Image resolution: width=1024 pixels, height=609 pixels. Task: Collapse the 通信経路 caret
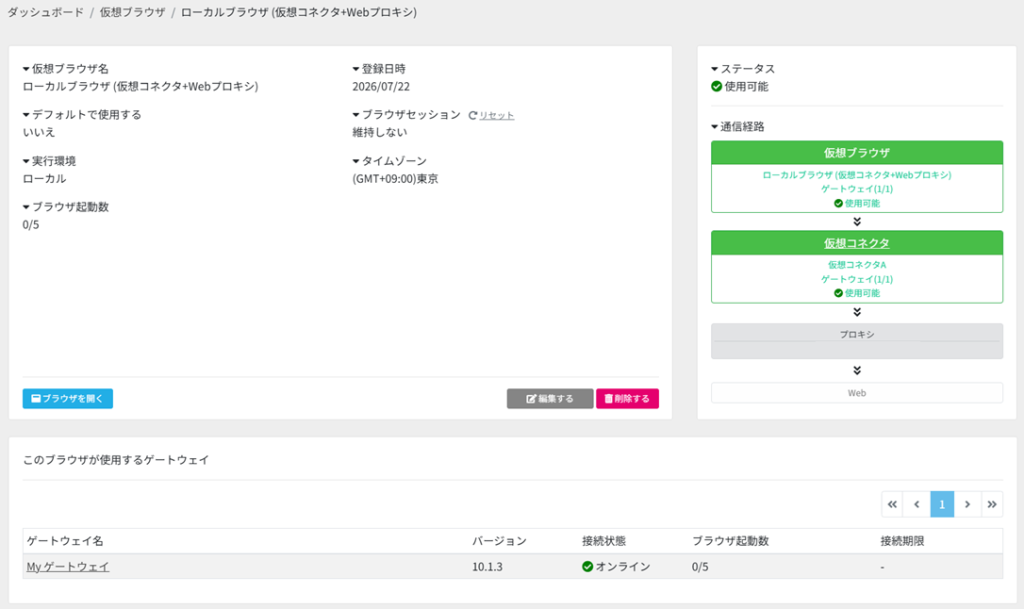(714, 127)
